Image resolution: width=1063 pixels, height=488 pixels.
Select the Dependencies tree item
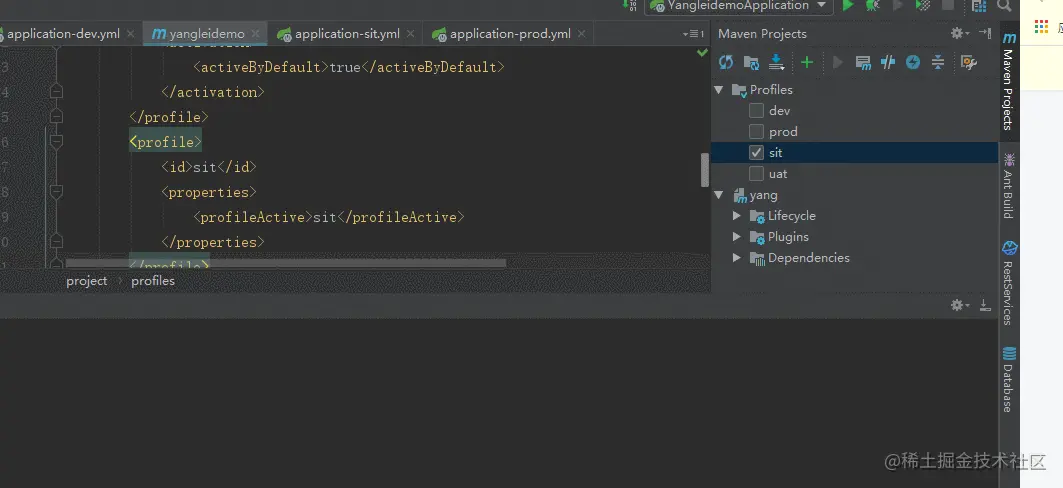pyautogui.click(x=808, y=258)
